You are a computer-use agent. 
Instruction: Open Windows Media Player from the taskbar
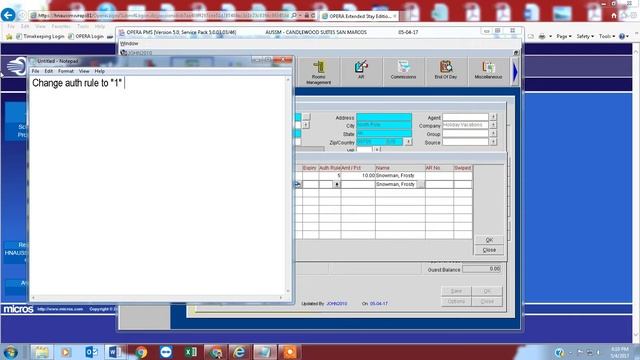tap(66, 352)
